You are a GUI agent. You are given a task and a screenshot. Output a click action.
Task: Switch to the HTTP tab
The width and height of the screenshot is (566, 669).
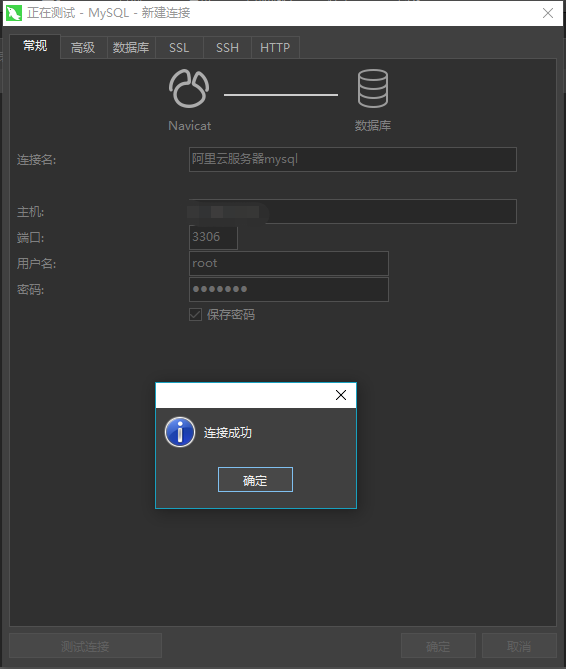pos(275,47)
